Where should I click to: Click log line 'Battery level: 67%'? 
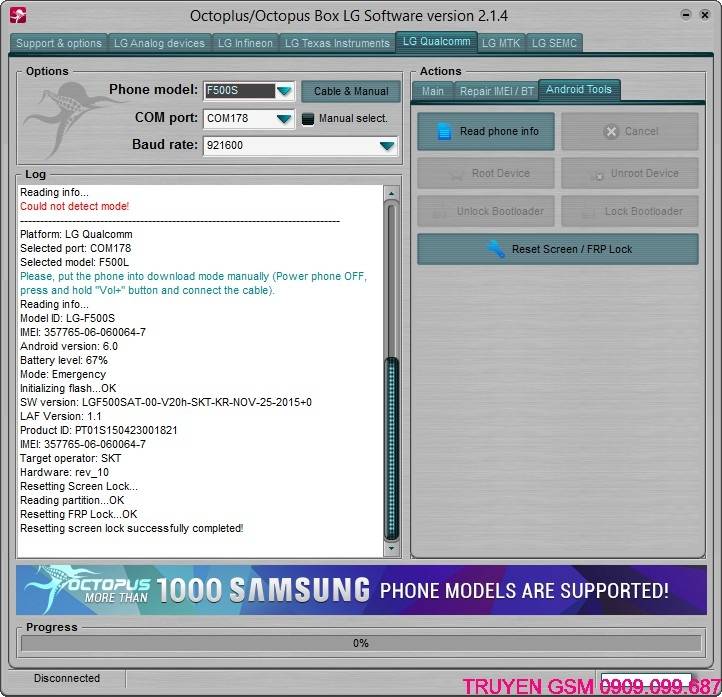click(64, 360)
